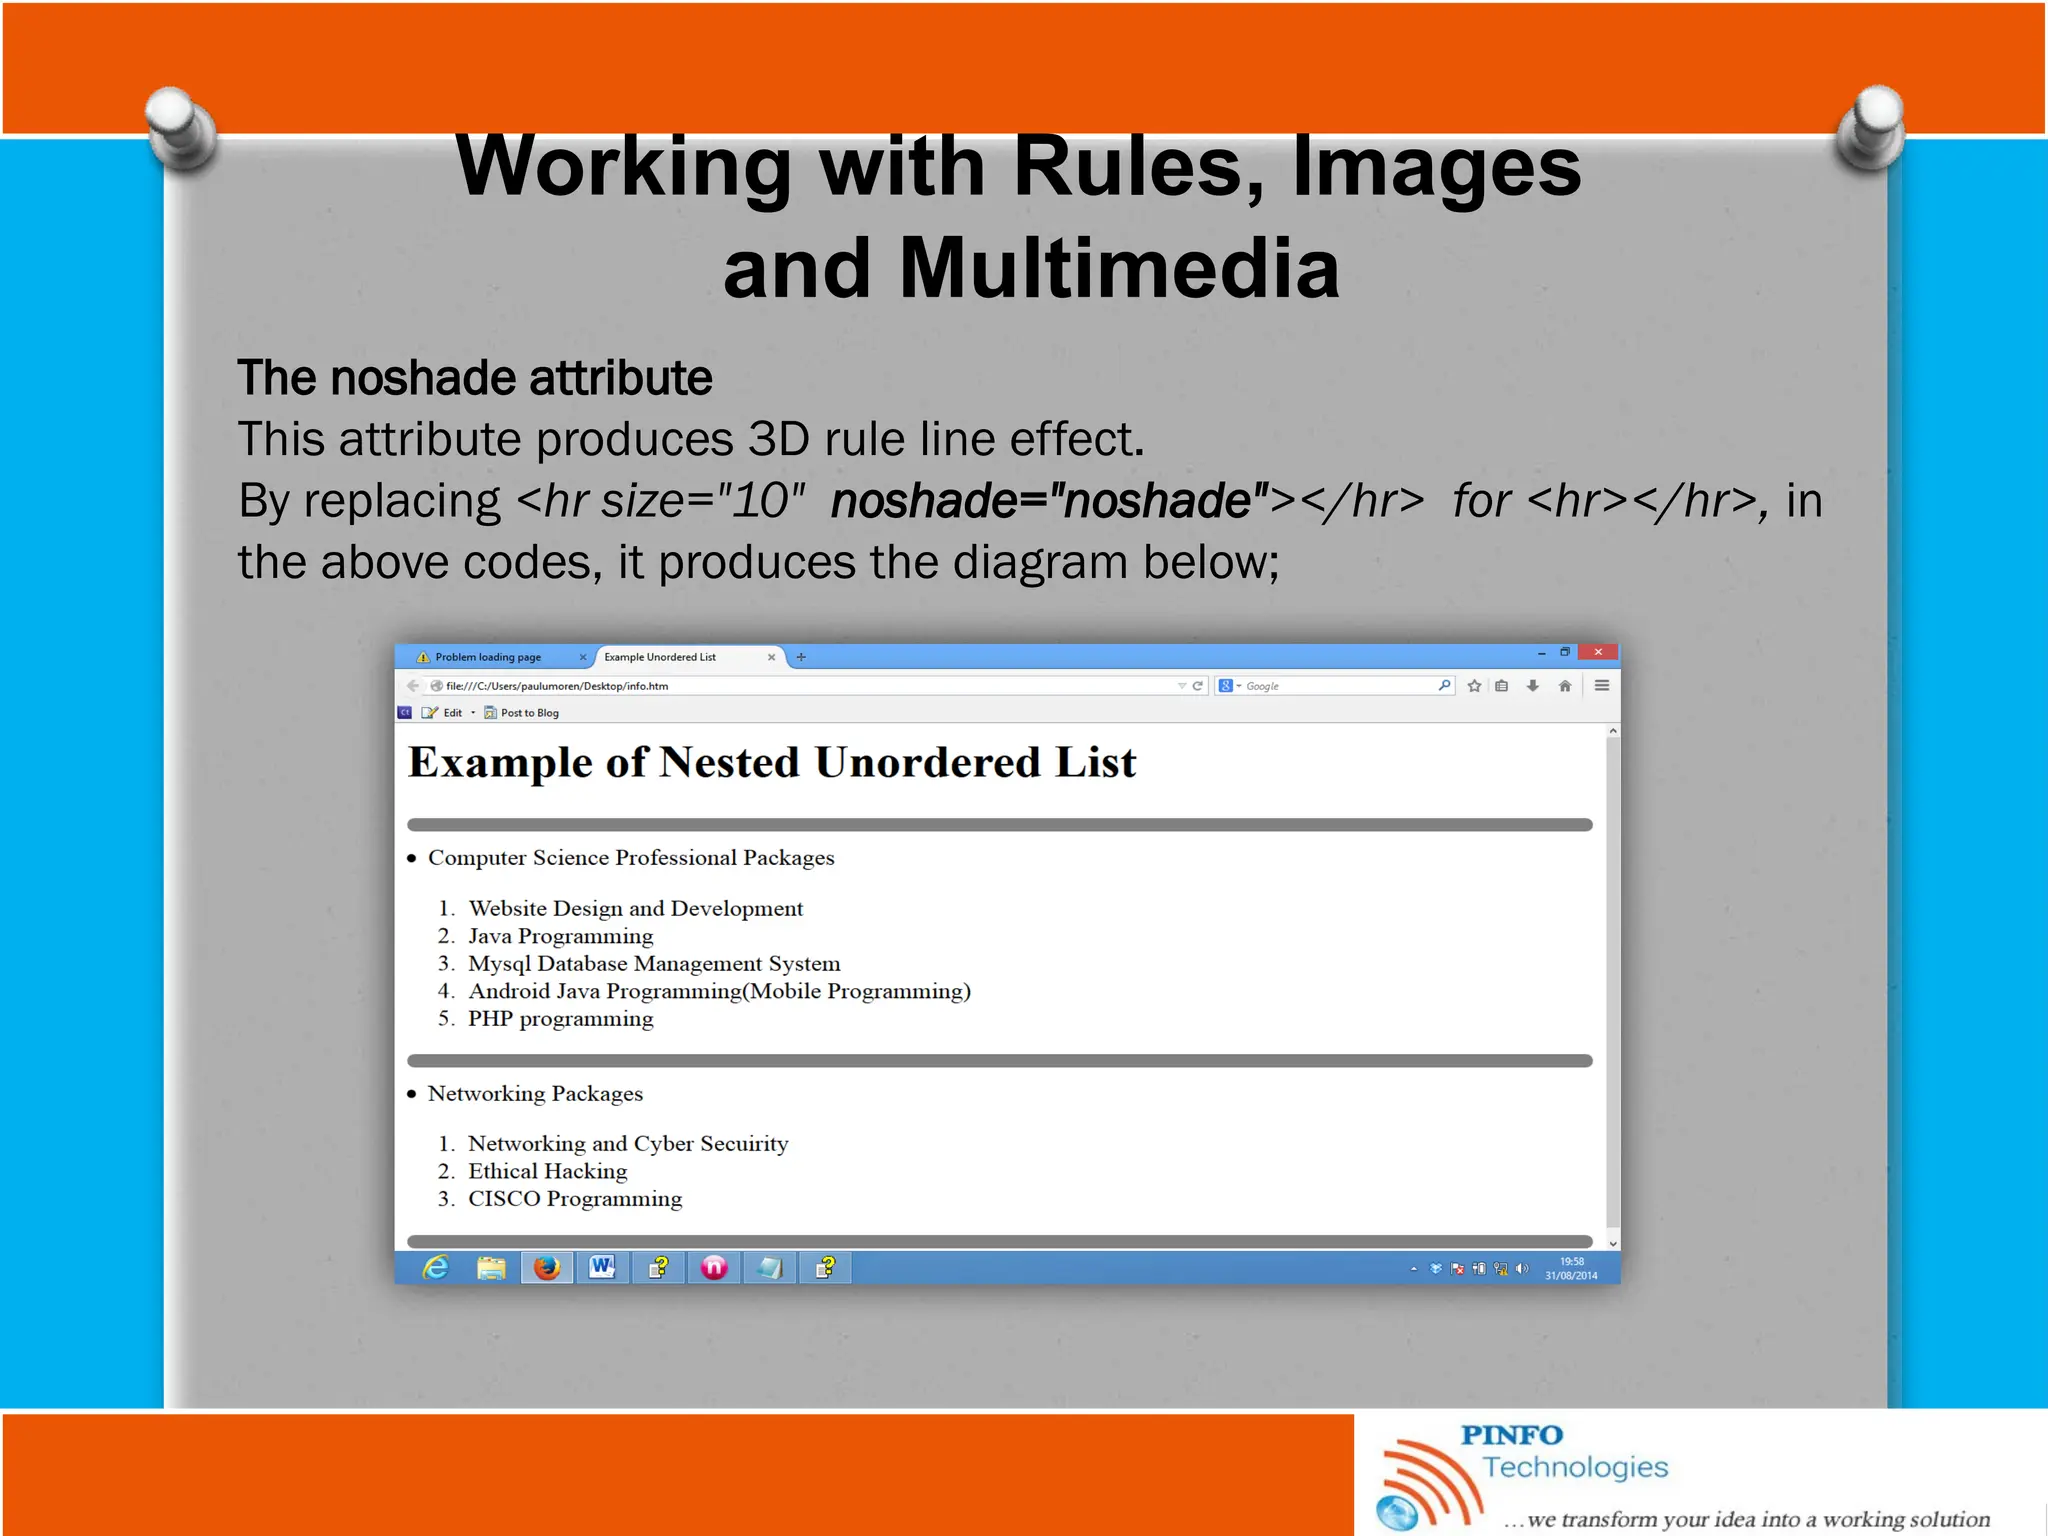Screen dimensions: 2048x1536
Task: Expand the Edit button dropdown arrow
Action: [x=473, y=713]
